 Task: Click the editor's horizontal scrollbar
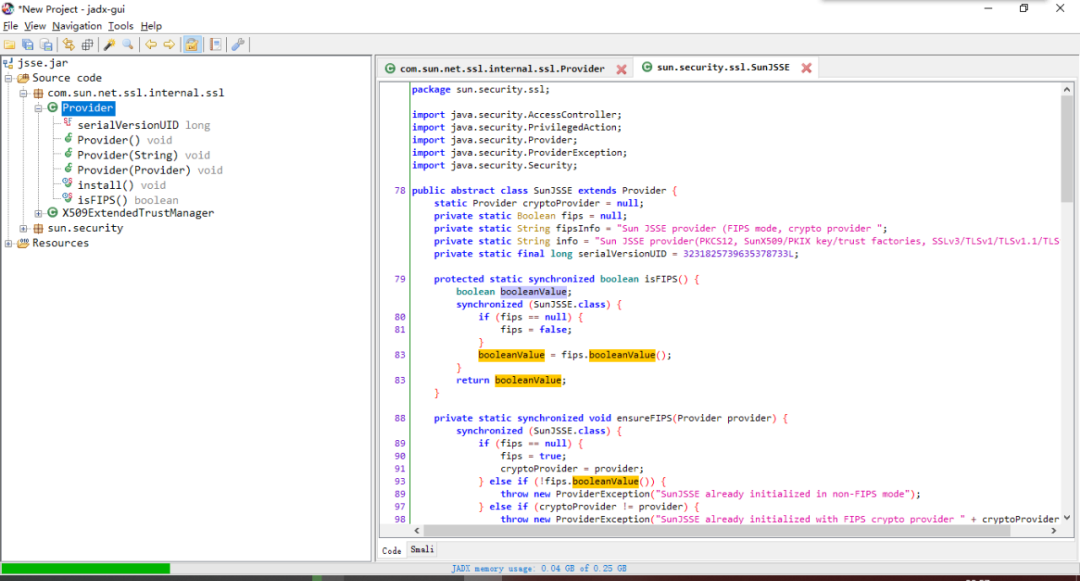pos(716,531)
